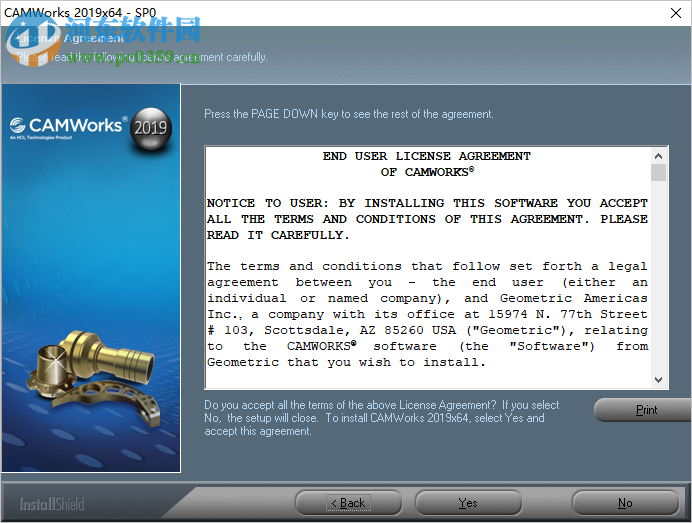
Task: Click the license scrollbar up arrow
Action: (658, 156)
